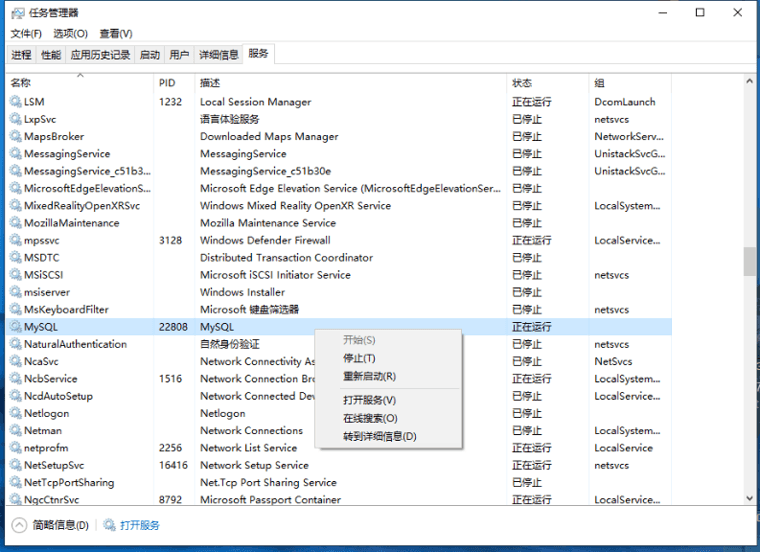The image size is (760, 552).
Task: Select the Local Session Manager description
Action: coord(255,102)
